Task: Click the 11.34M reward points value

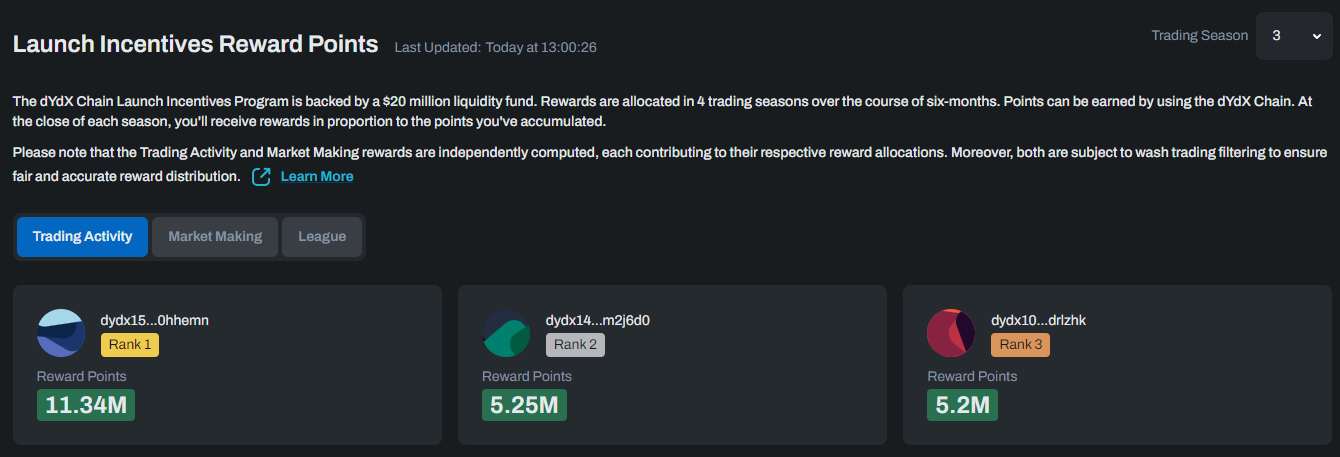Action: coord(86,405)
